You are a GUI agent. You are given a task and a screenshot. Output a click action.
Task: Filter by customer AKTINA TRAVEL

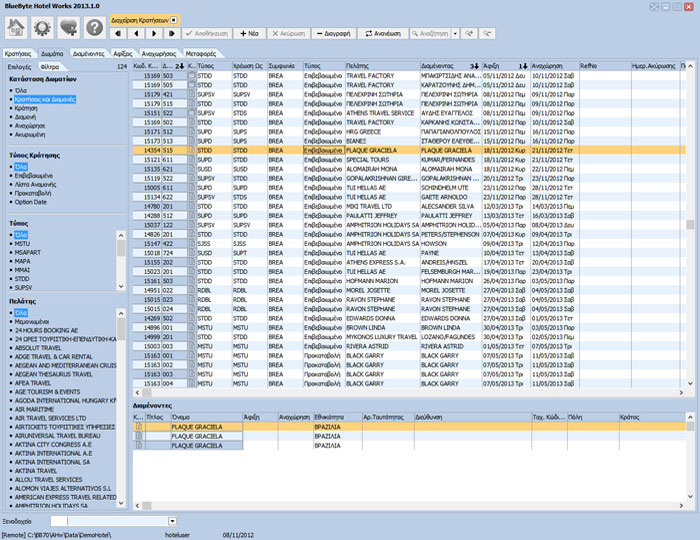pos(36,471)
